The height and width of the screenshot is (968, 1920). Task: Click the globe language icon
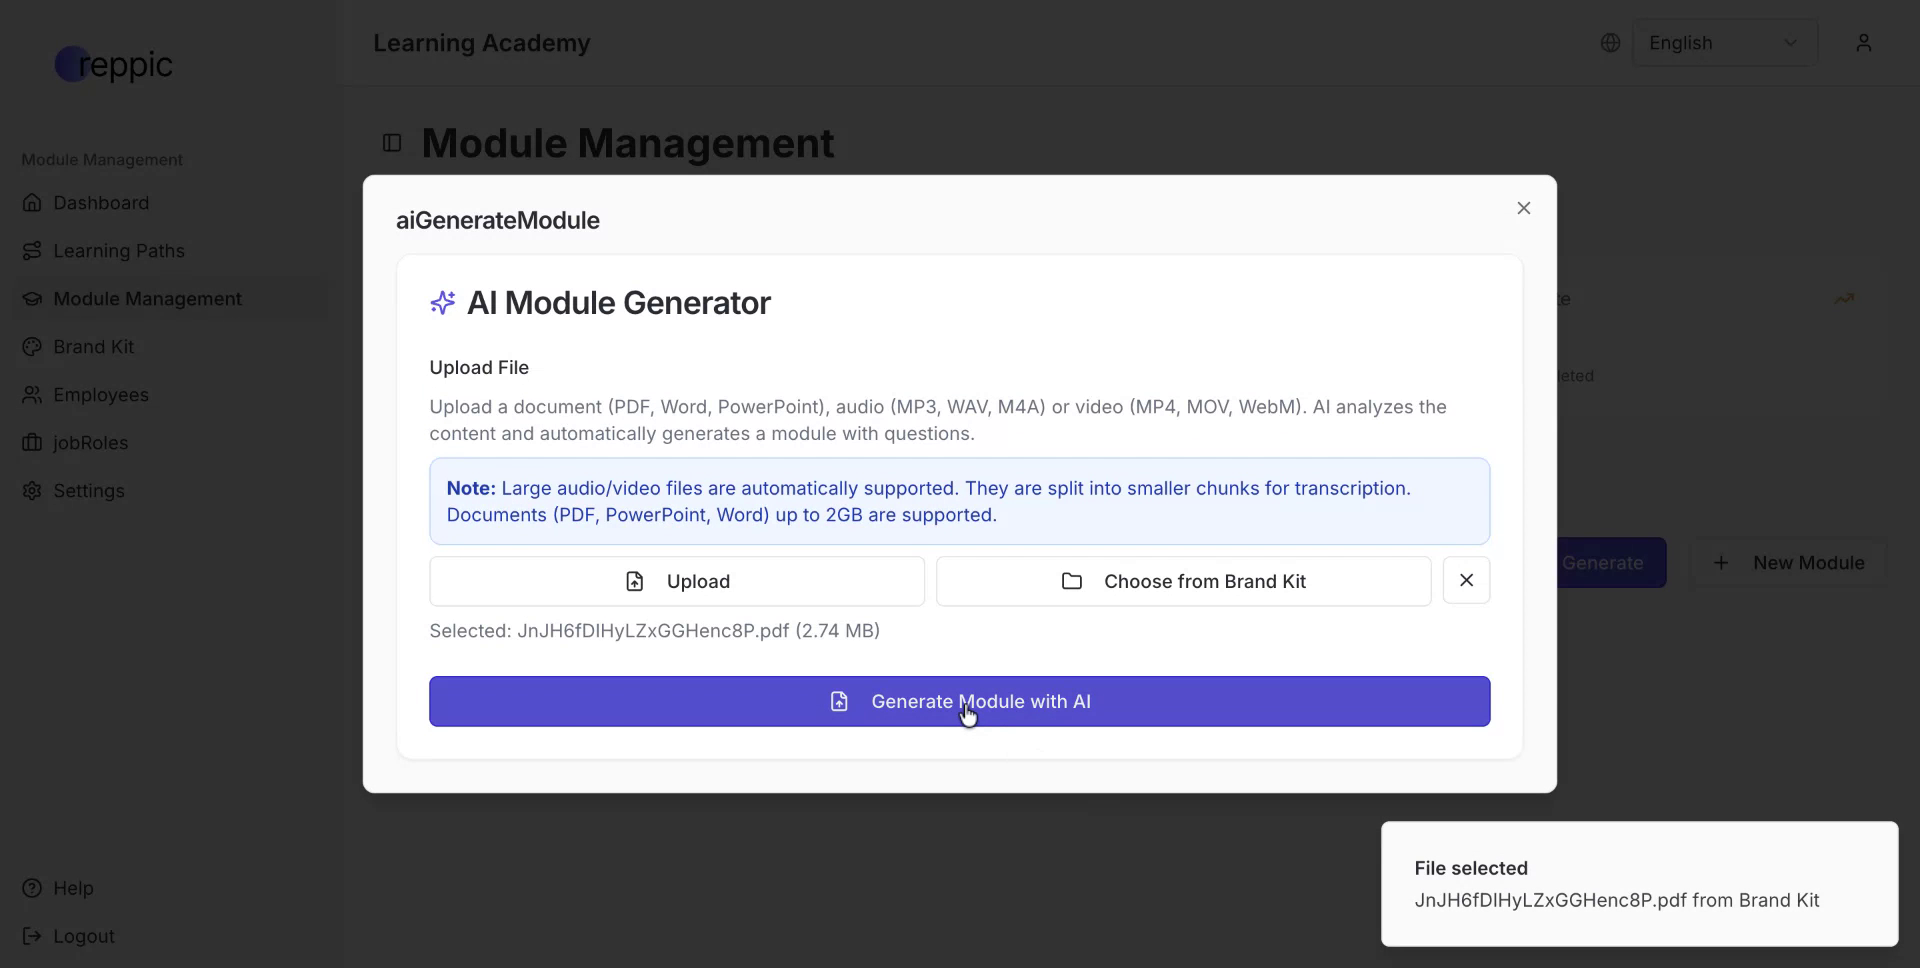pos(1610,43)
